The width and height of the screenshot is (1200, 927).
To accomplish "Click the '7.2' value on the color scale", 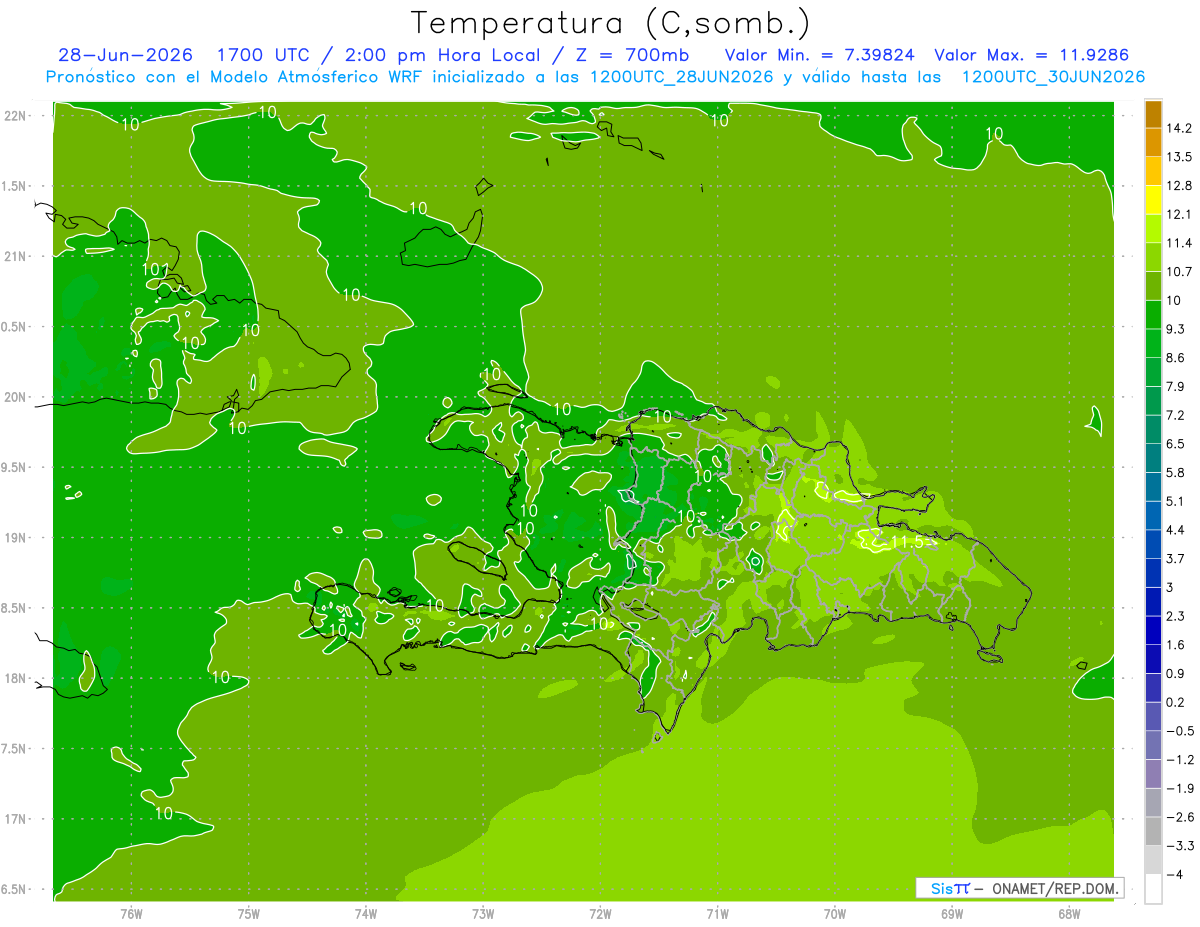I will pyautogui.click(x=1176, y=415).
